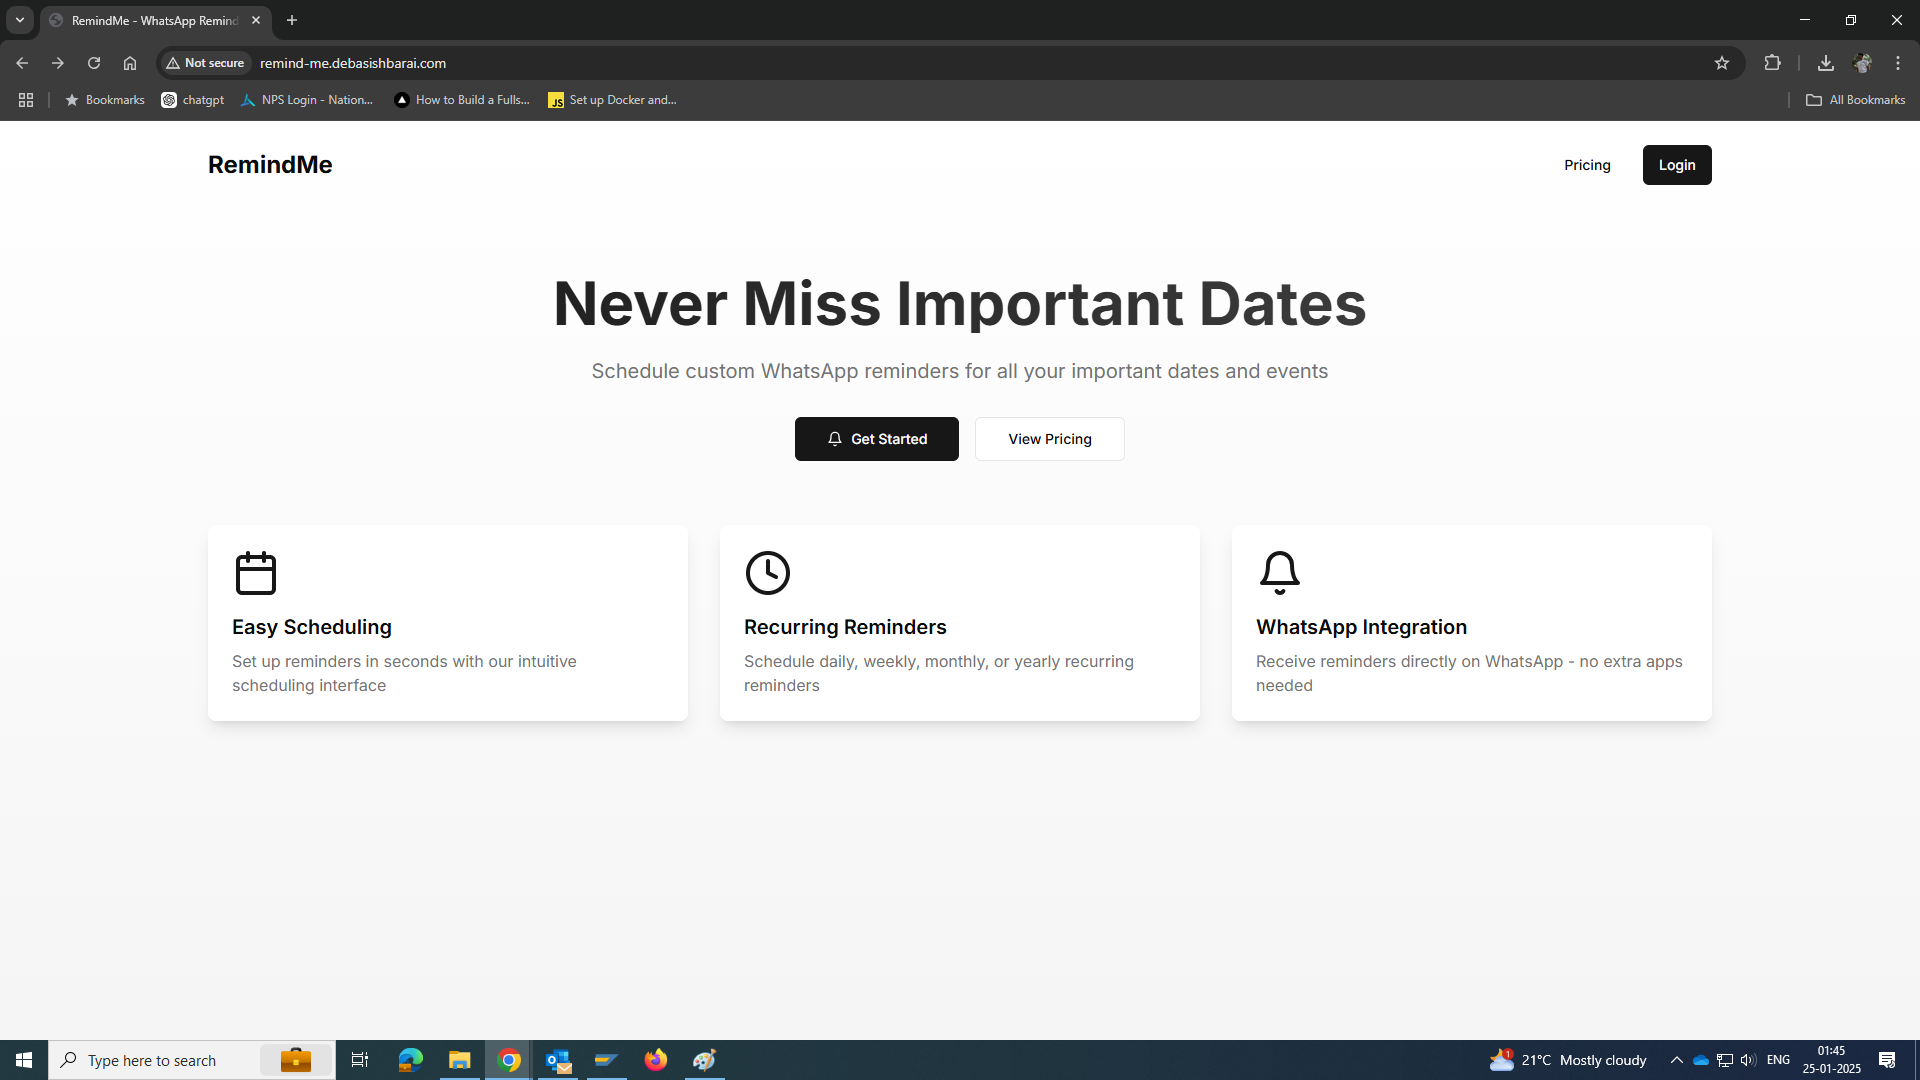The width and height of the screenshot is (1920, 1080).
Task: Click the bell icon in WhatsApp Integration card
Action: (1279, 573)
